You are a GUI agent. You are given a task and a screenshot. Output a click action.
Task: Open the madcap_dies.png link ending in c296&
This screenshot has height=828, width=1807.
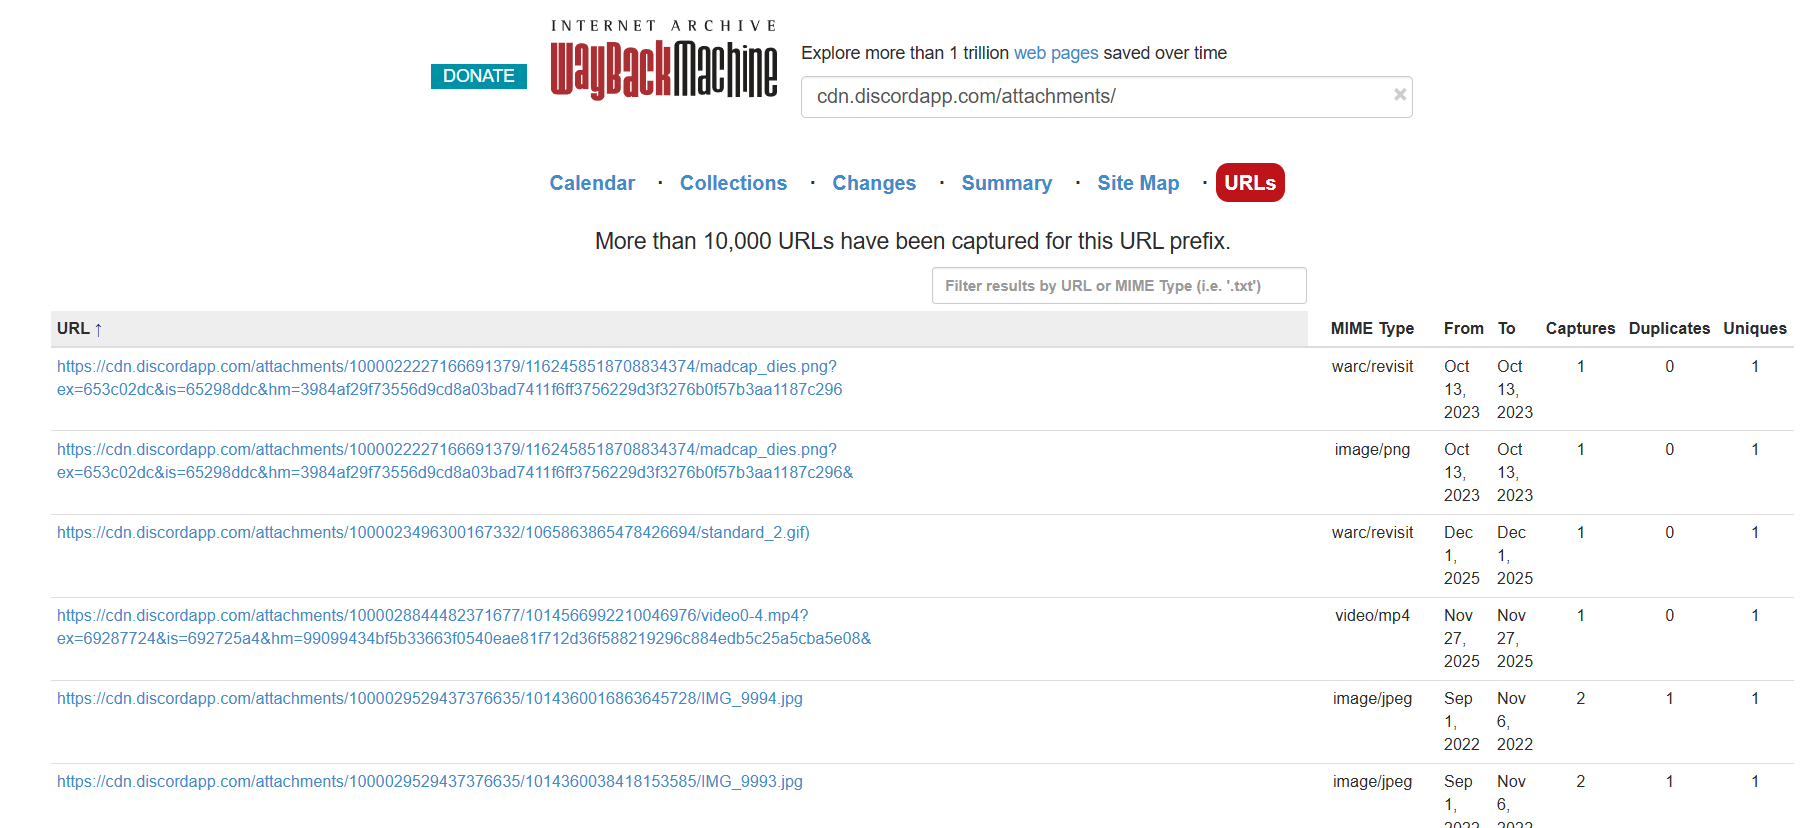point(455,461)
